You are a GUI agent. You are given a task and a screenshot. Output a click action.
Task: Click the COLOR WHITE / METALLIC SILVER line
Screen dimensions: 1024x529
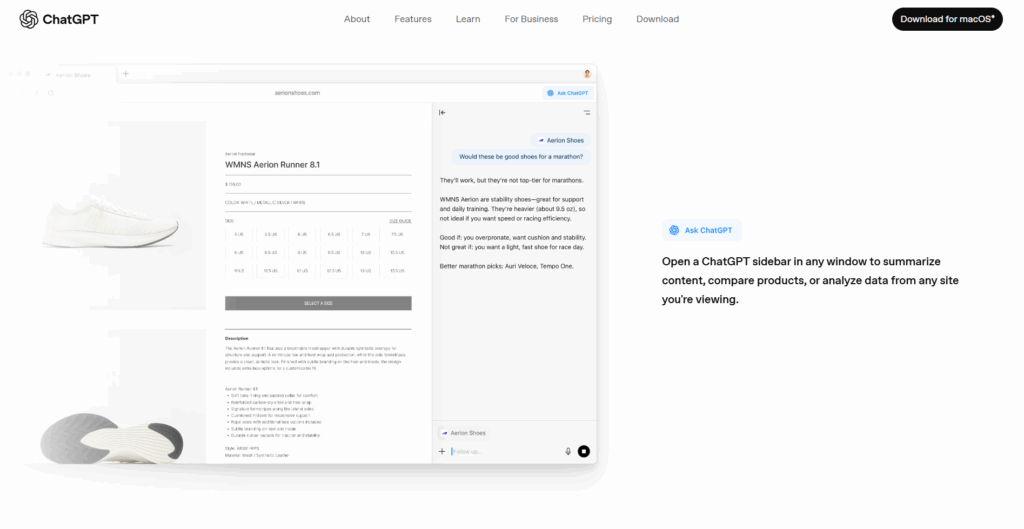pos(265,202)
